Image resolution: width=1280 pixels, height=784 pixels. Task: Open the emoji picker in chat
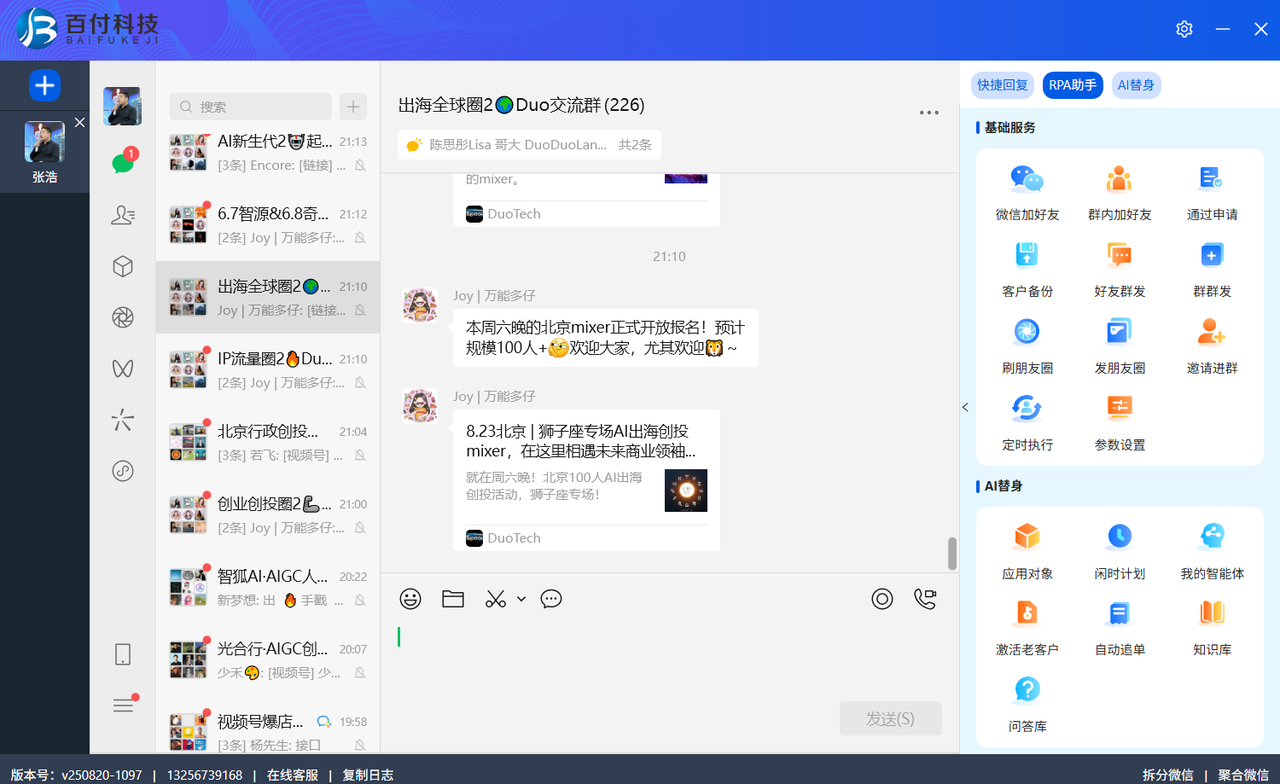pyautogui.click(x=410, y=598)
